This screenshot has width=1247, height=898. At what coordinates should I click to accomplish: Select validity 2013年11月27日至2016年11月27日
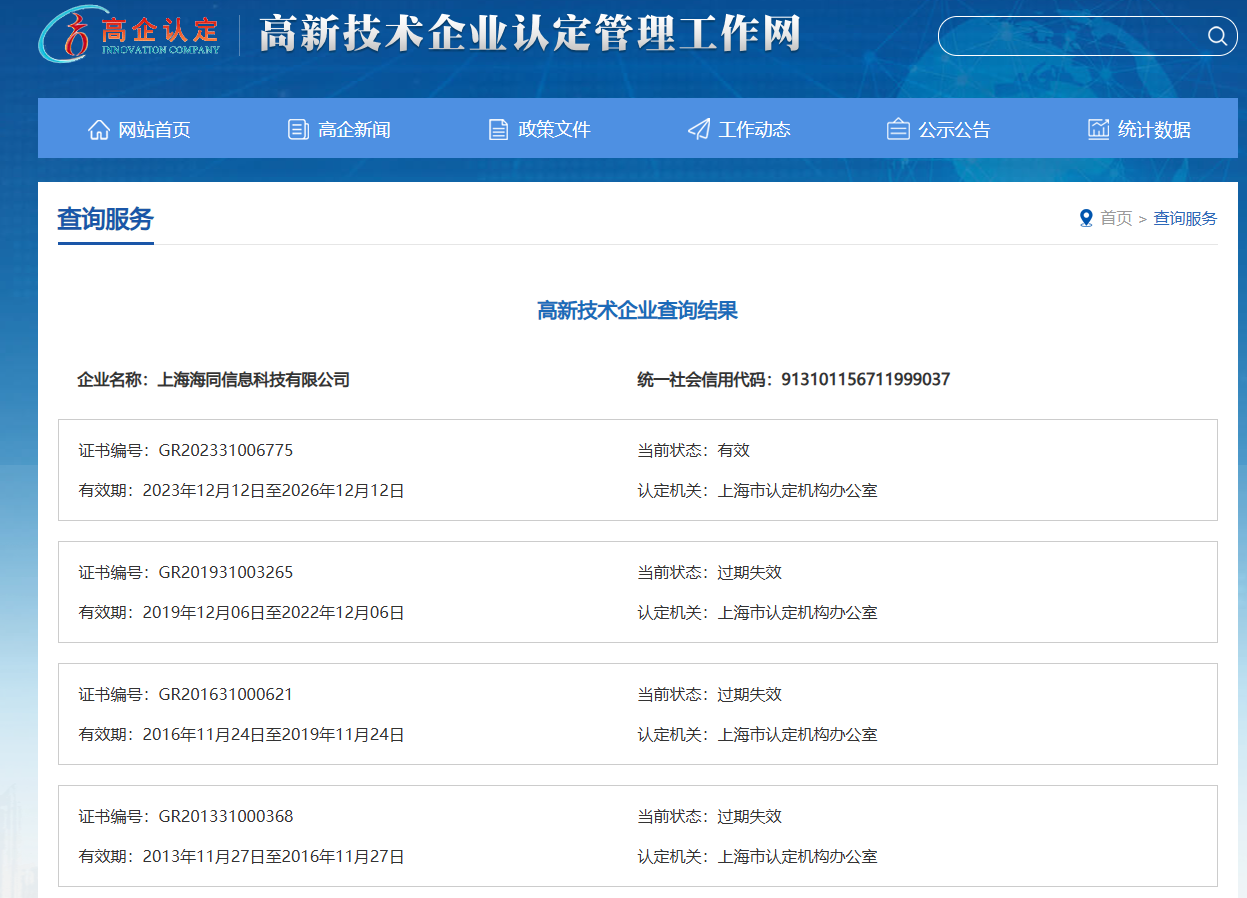(x=274, y=857)
